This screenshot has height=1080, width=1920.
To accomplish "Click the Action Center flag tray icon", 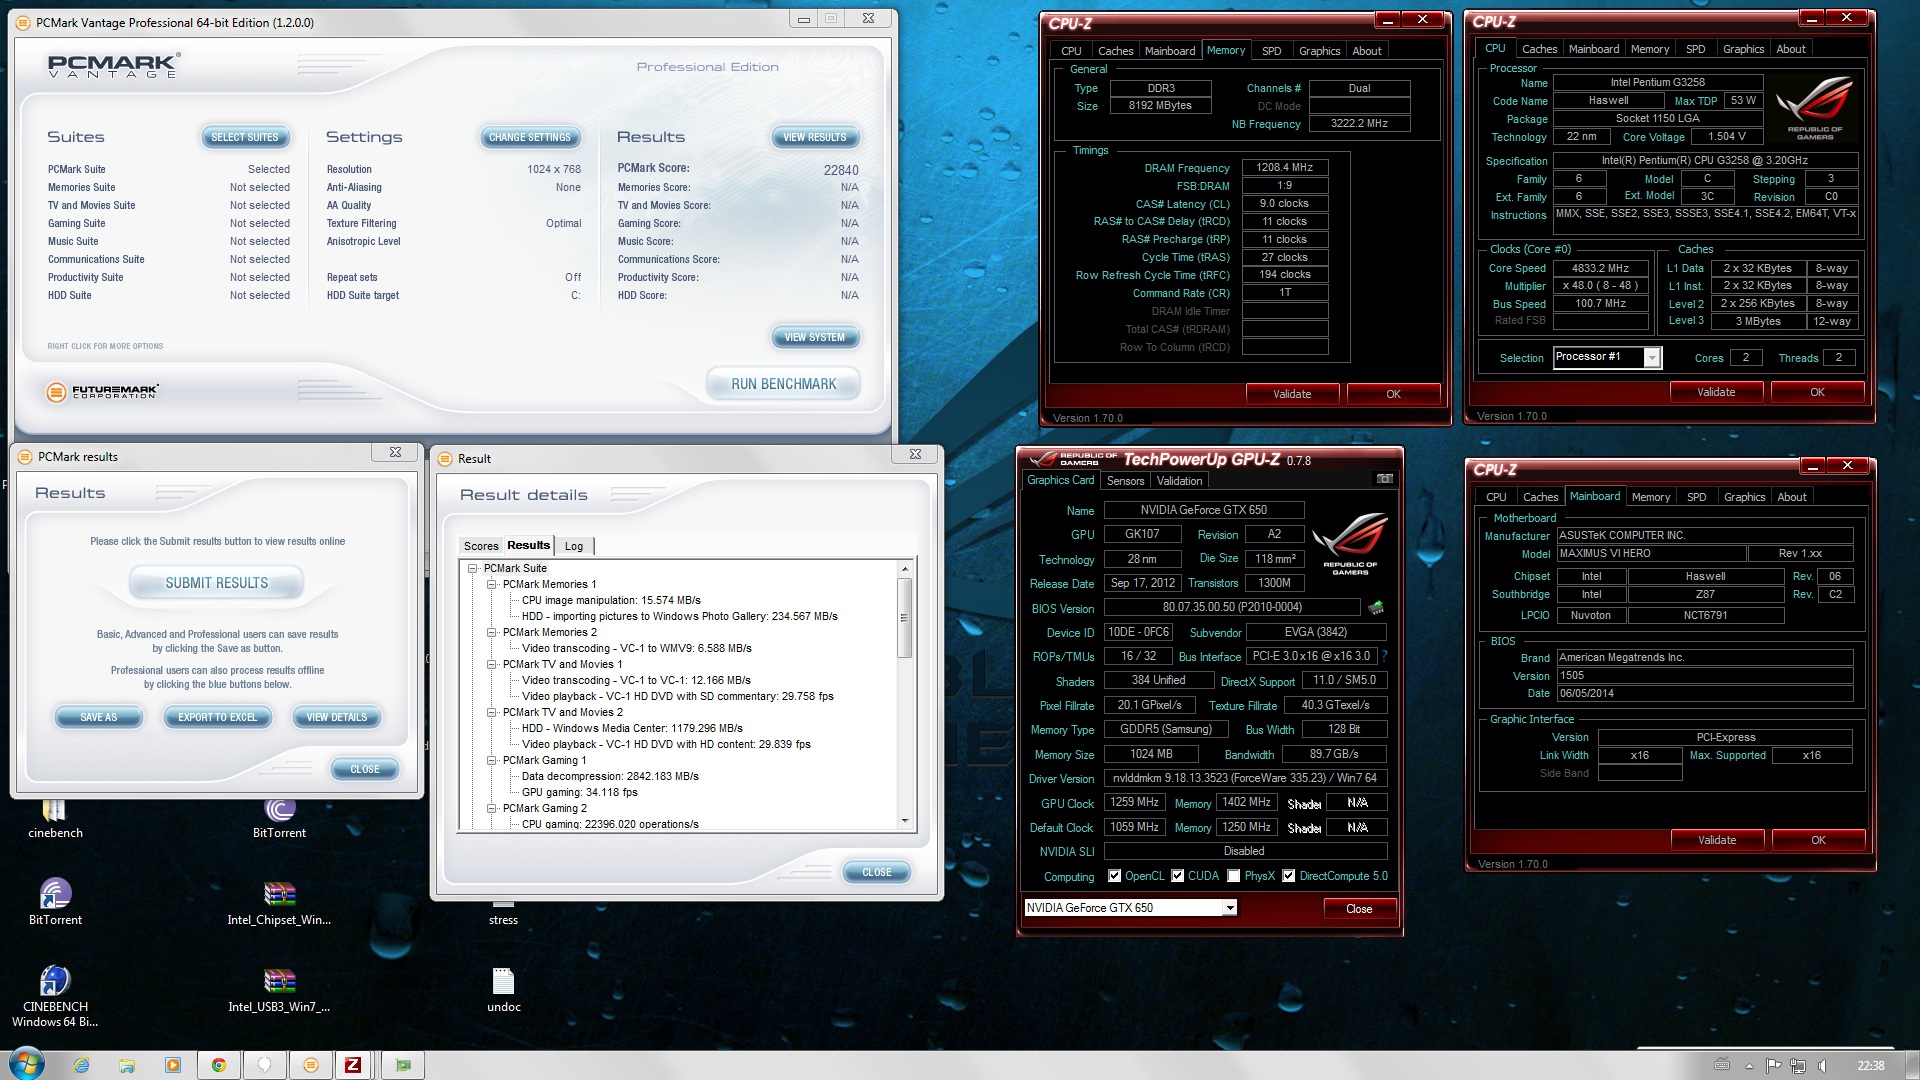I will [x=1773, y=1065].
